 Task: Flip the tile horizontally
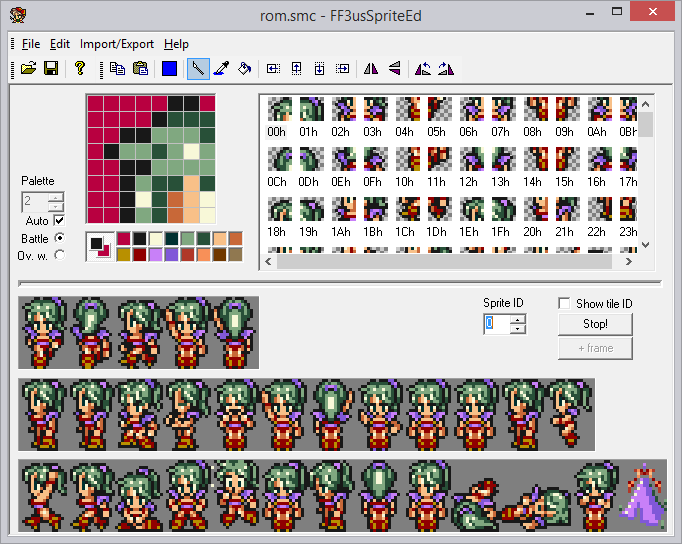(371, 69)
